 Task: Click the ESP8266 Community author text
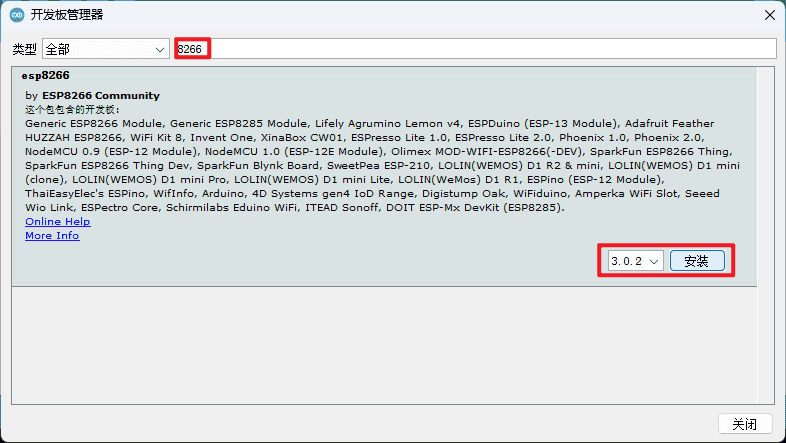pos(101,96)
